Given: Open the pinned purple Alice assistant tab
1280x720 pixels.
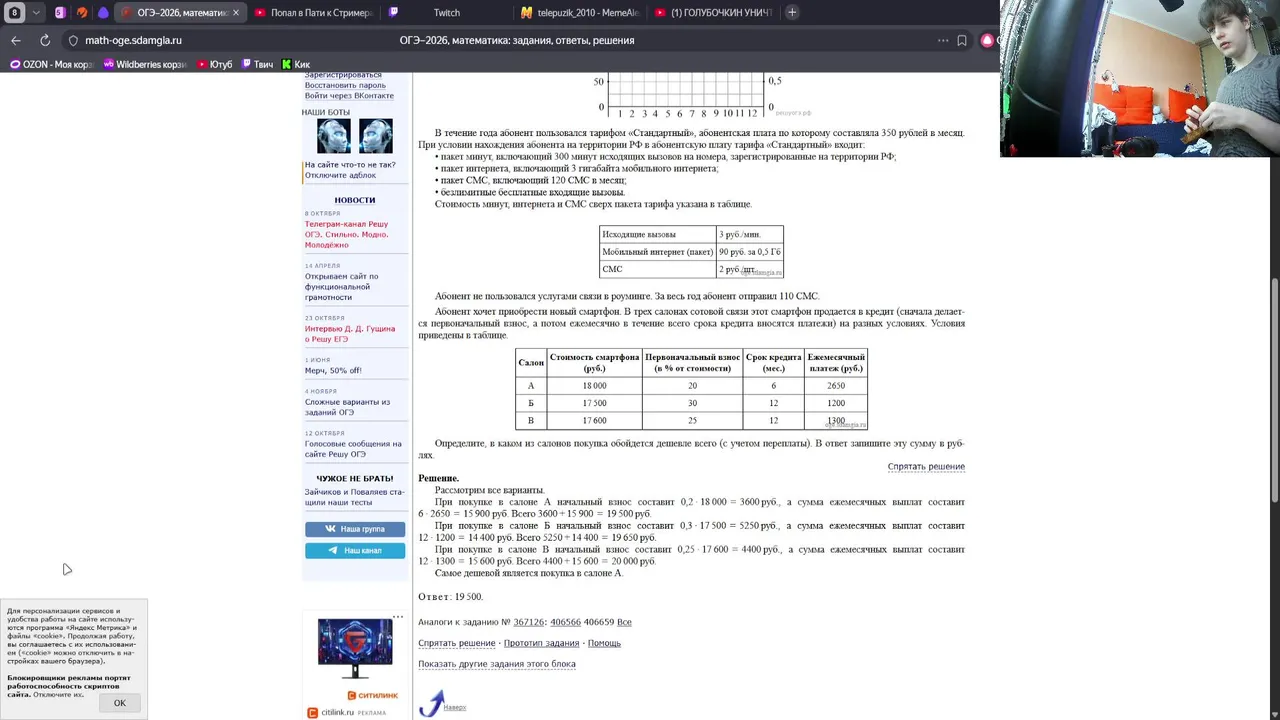Looking at the screenshot, I should point(103,13).
